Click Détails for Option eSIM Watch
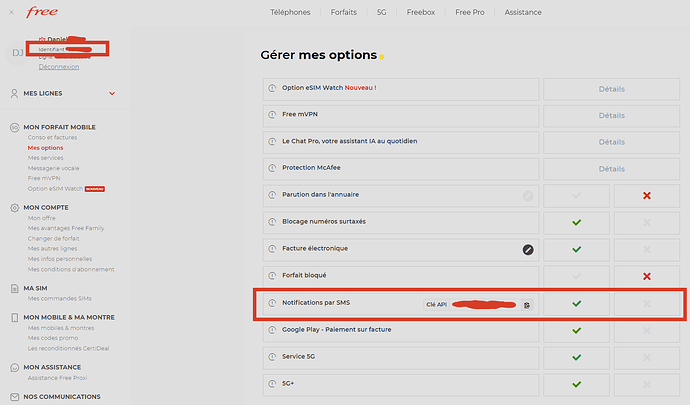Image resolution: width=690 pixels, height=405 pixels. click(x=611, y=88)
